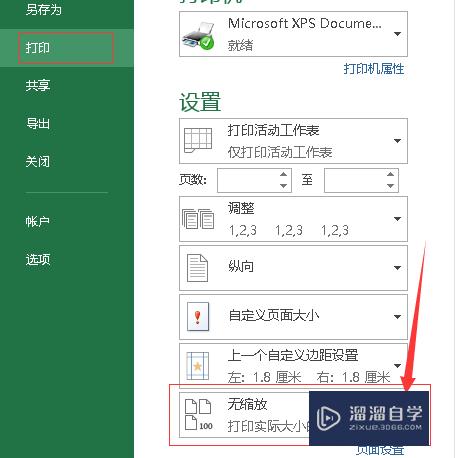Click the printer icon with green checkmark
455x458 pixels.
pyautogui.click(x=199, y=36)
